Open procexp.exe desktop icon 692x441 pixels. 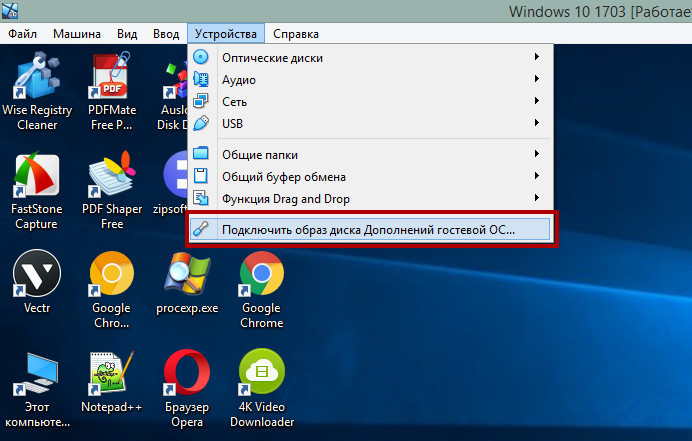point(187,283)
